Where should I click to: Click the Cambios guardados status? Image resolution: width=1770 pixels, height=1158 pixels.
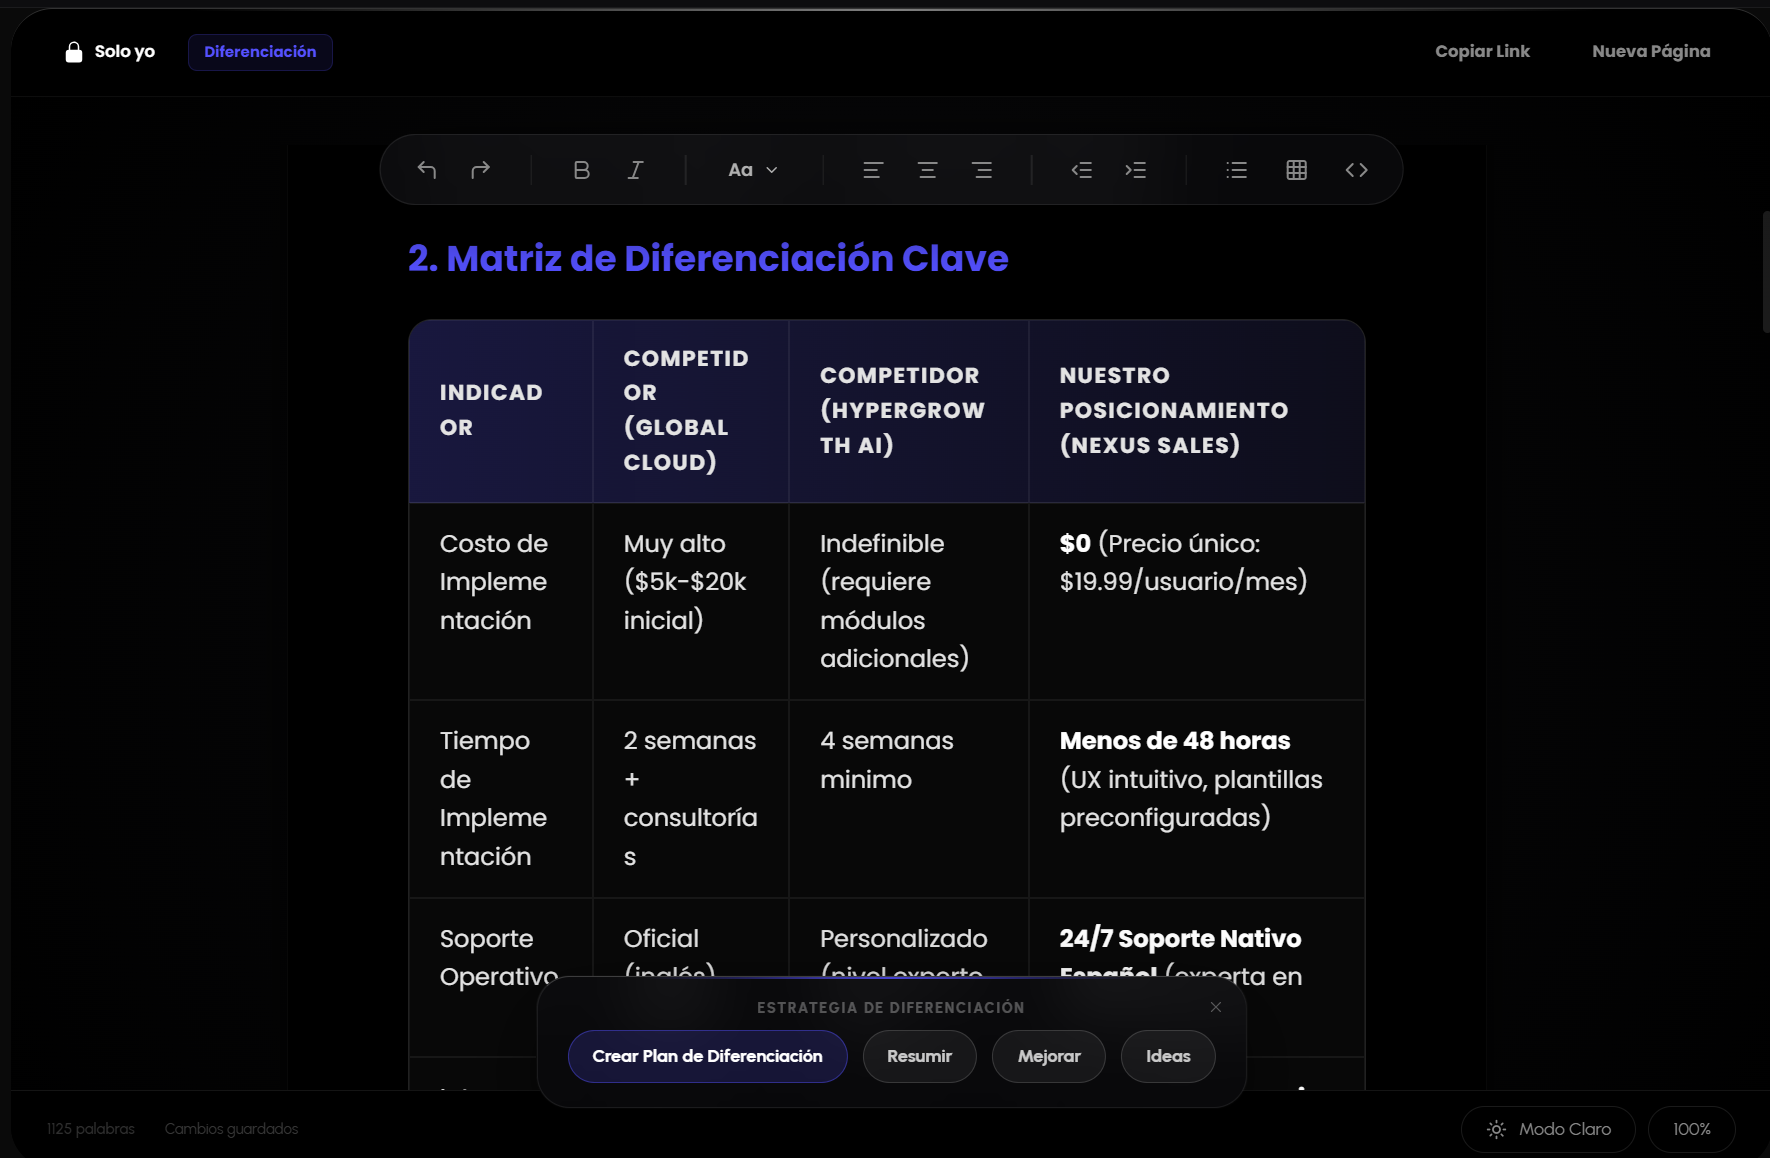click(x=231, y=1129)
